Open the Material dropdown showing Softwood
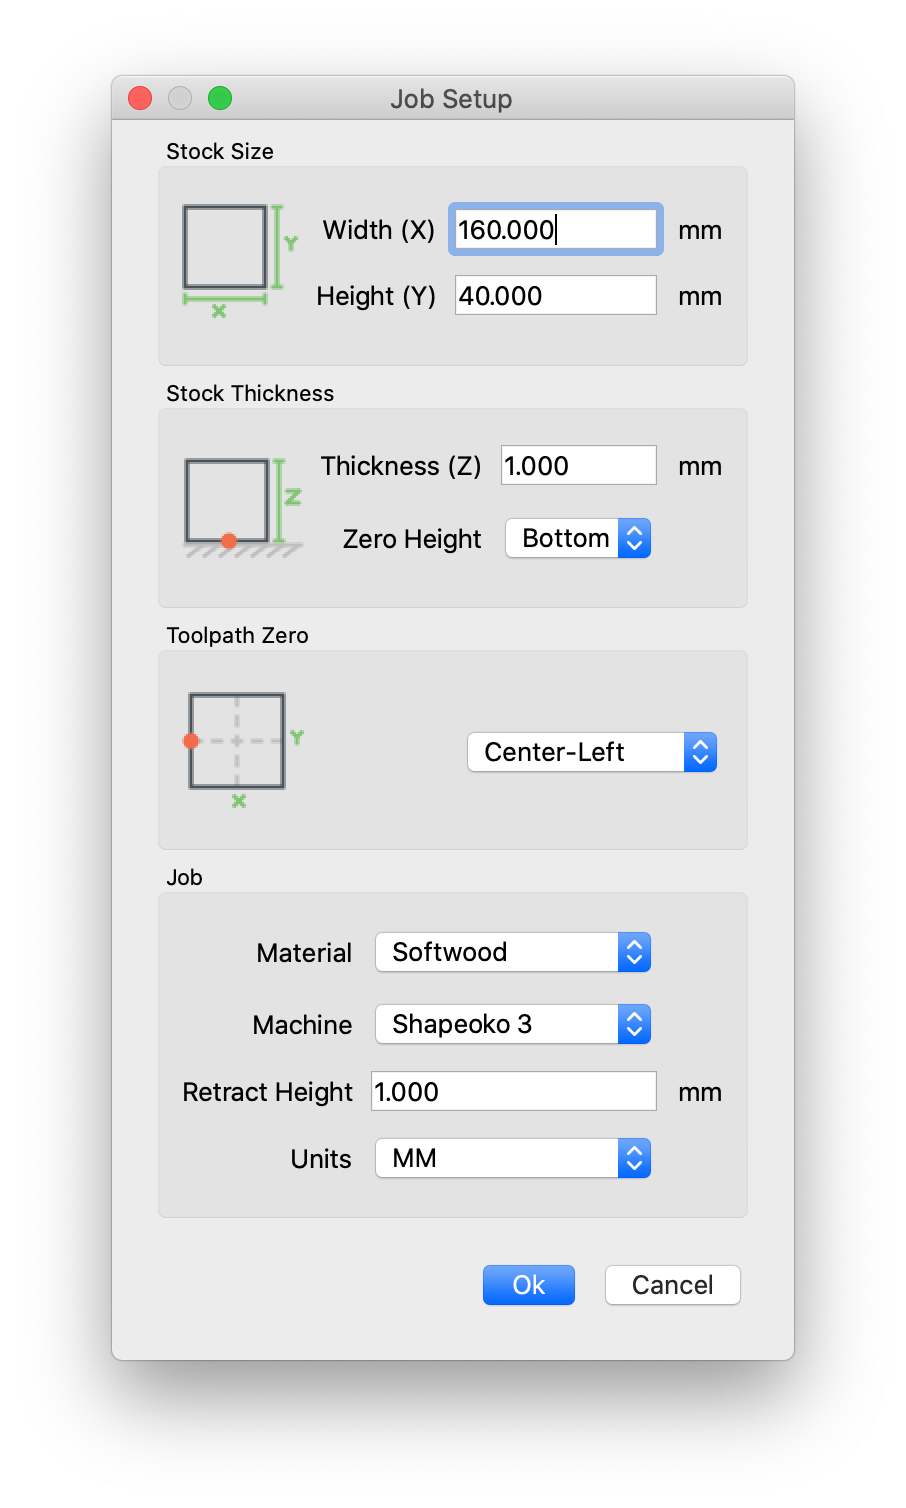 513,952
